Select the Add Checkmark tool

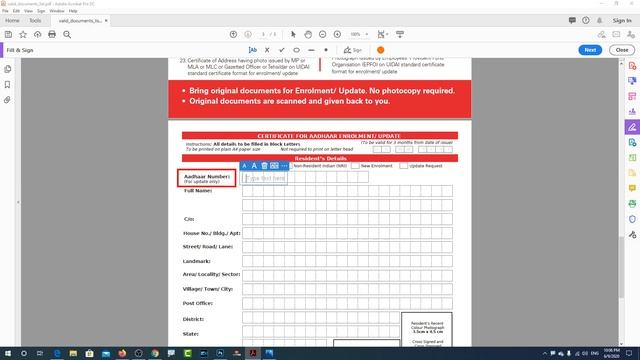(x=282, y=50)
